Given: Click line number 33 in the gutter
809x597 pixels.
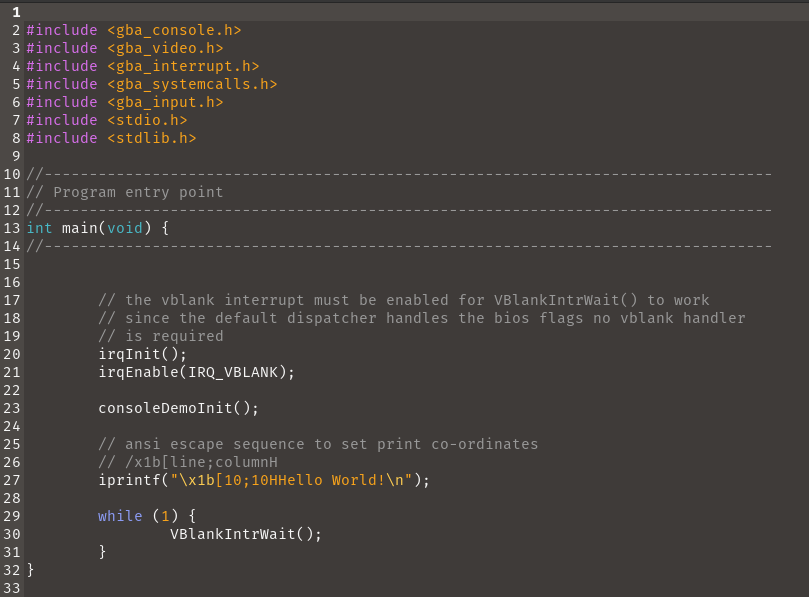Looking at the screenshot, I should click(12, 588).
